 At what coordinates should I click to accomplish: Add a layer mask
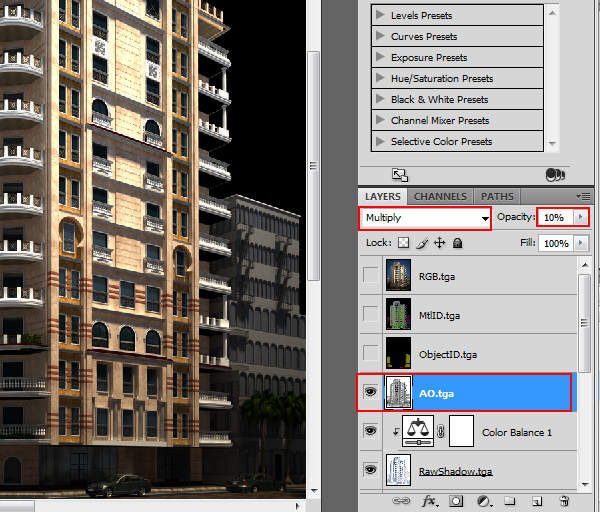(x=457, y=500)
